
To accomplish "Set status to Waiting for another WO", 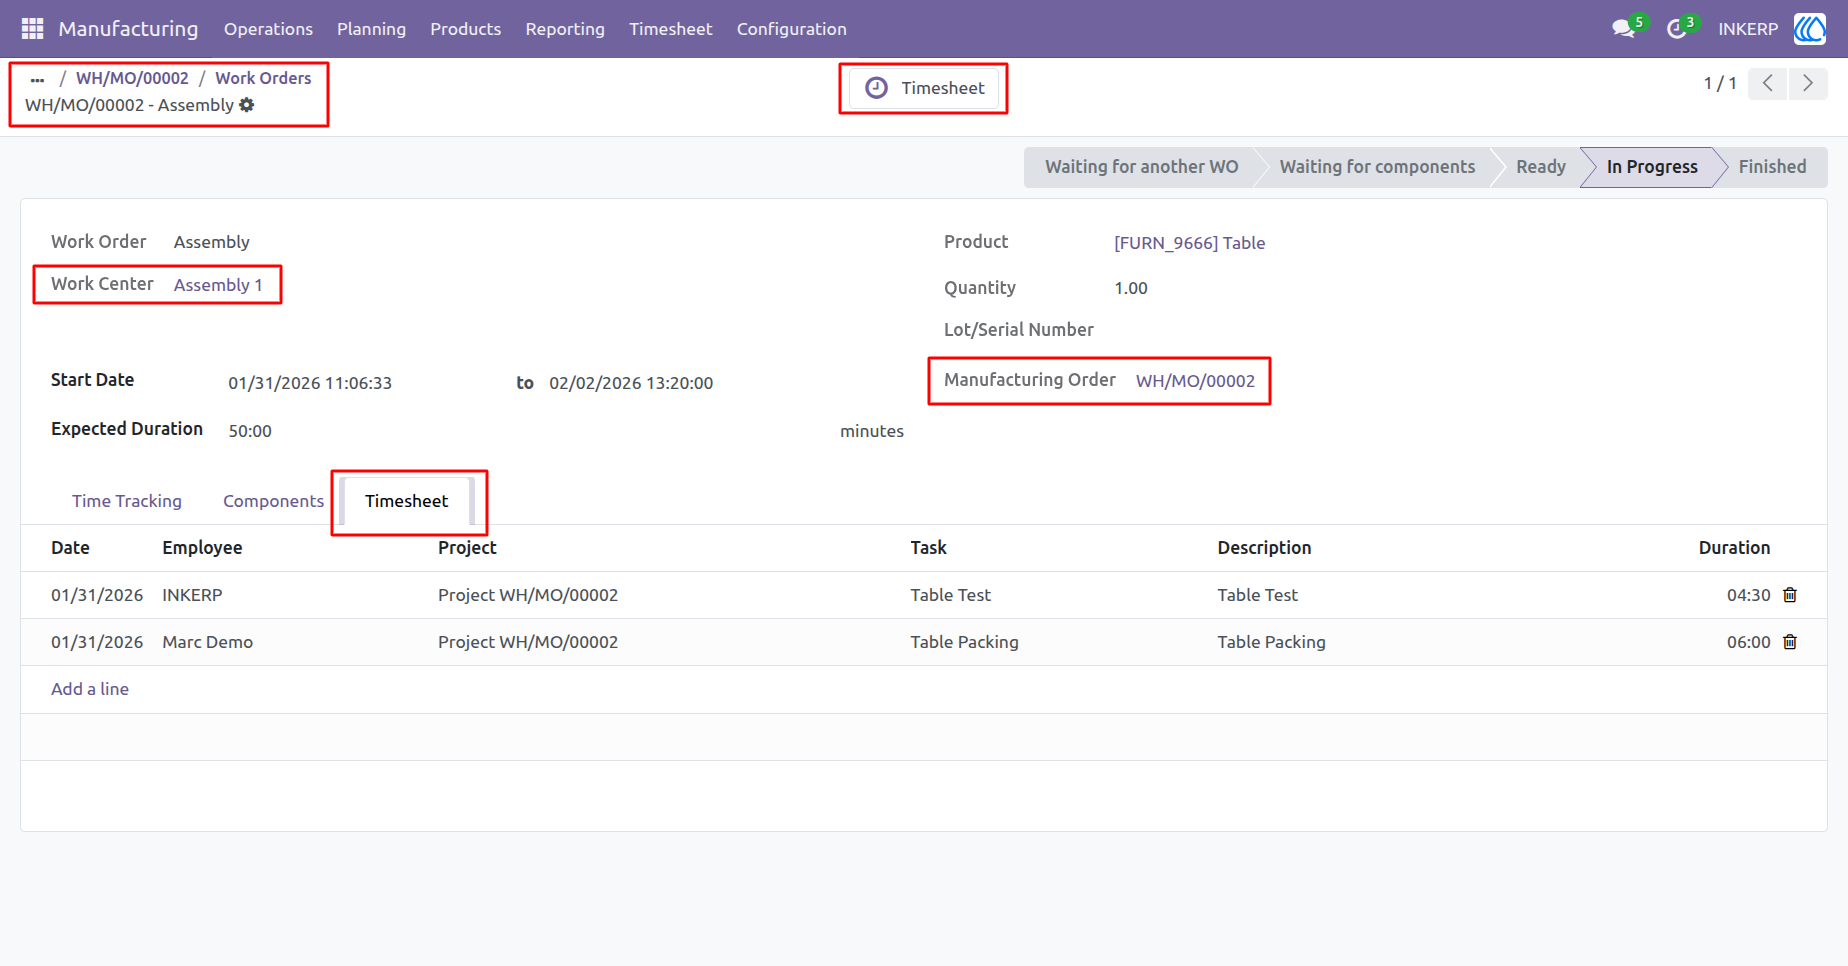I will [x=1141, y=167].
